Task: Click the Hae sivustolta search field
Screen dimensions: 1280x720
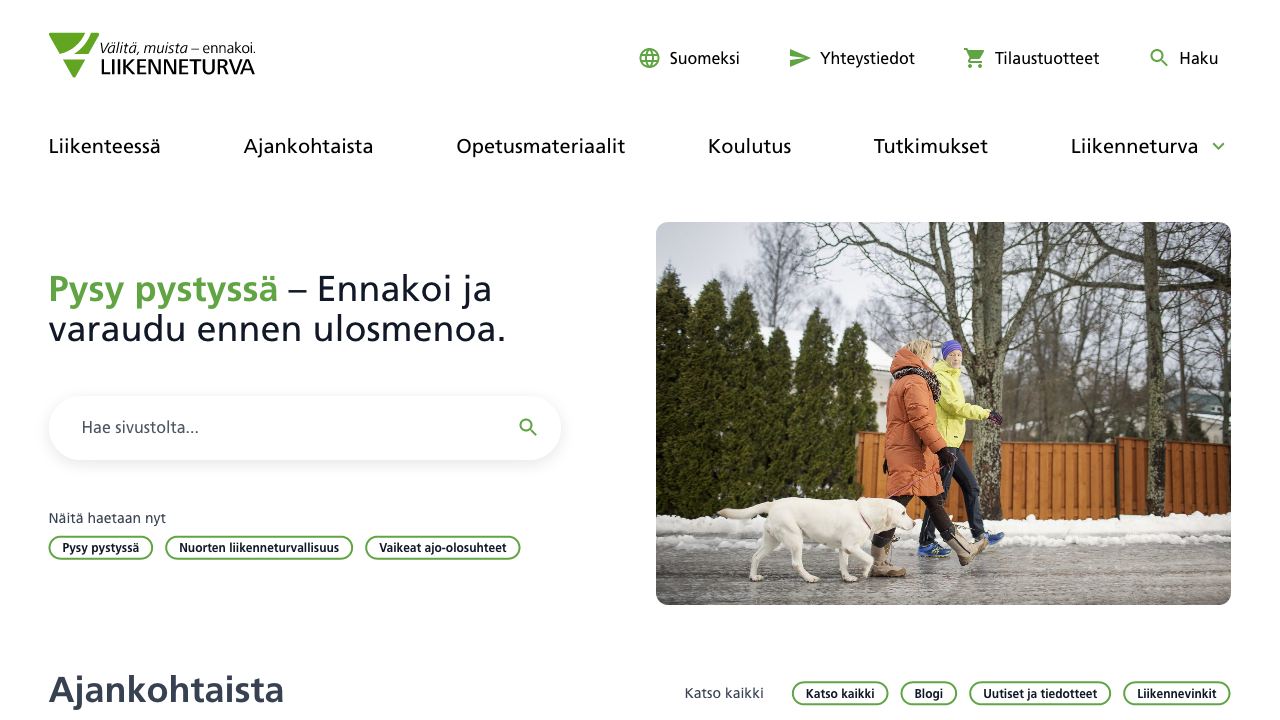Action: [x=305, y=428]
